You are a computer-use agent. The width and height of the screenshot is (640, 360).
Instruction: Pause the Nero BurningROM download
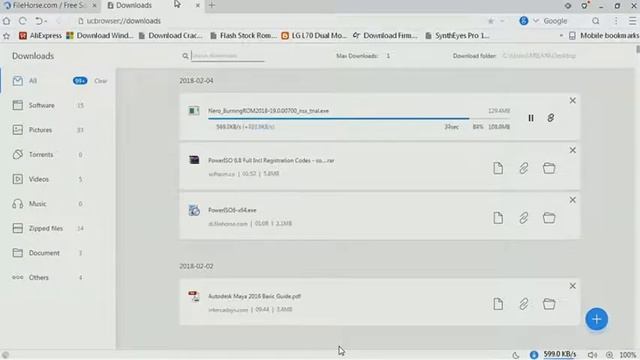pos(531,118)
